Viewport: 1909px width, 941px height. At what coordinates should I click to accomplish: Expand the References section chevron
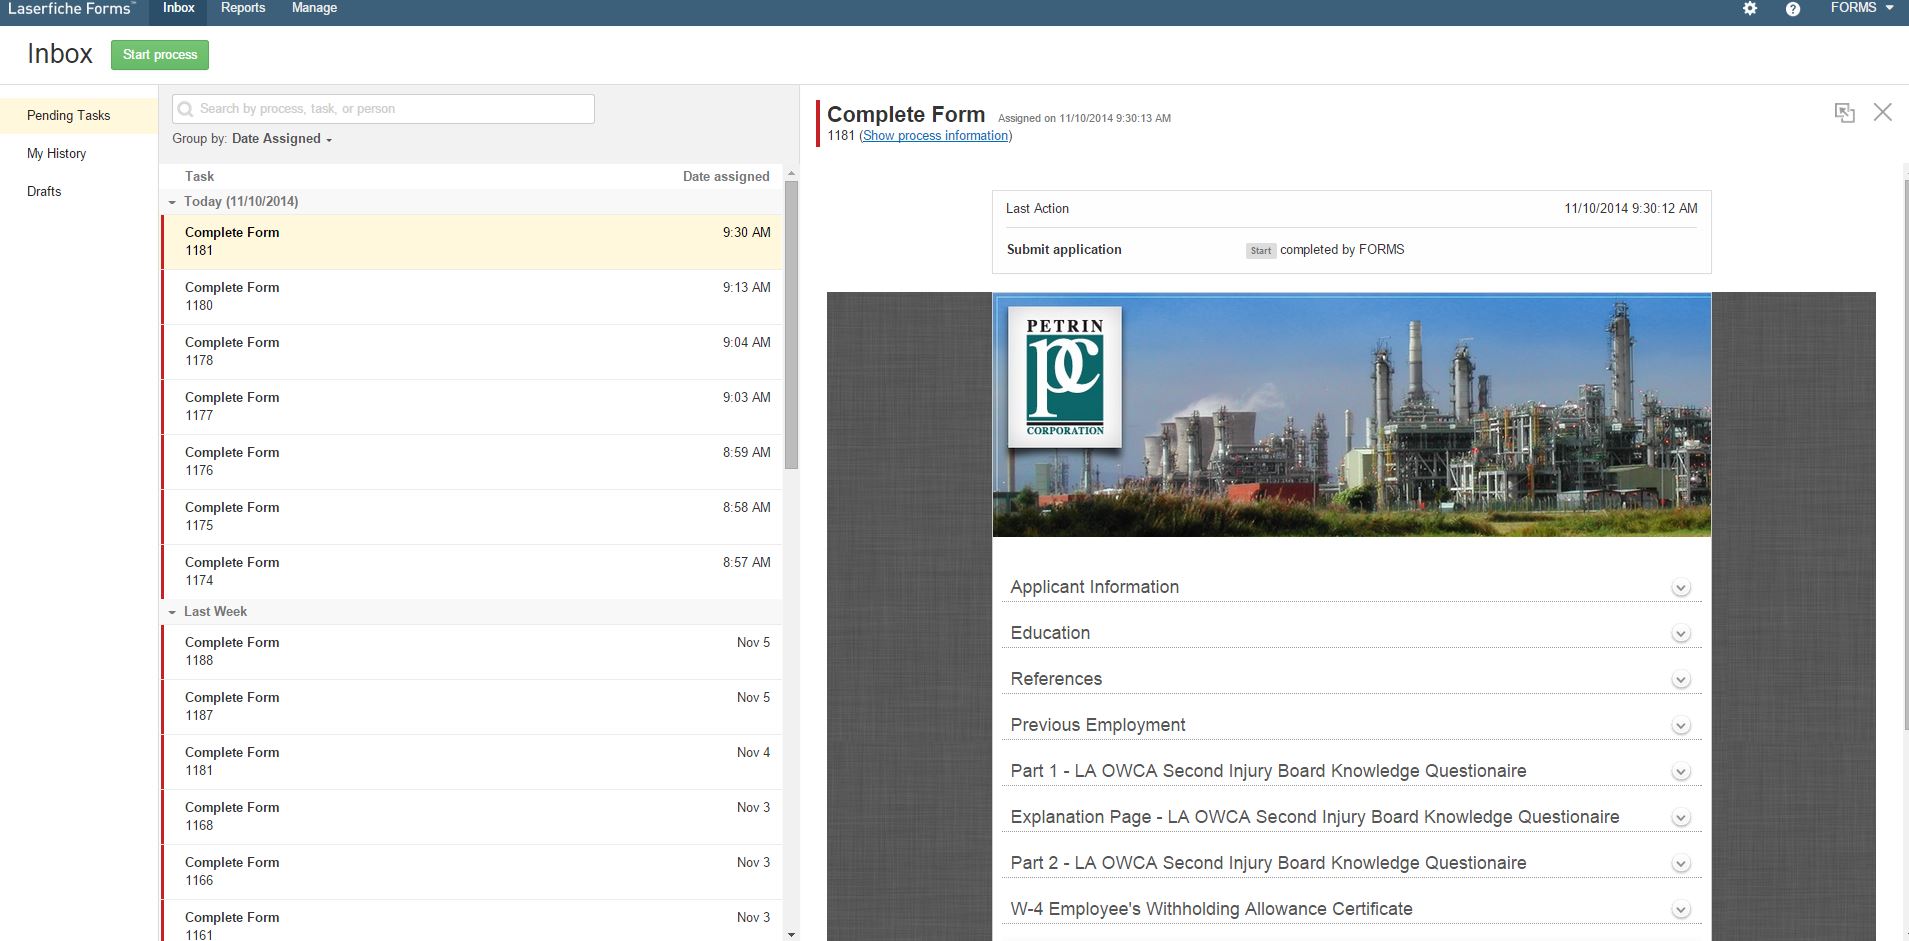[1681, 680]
